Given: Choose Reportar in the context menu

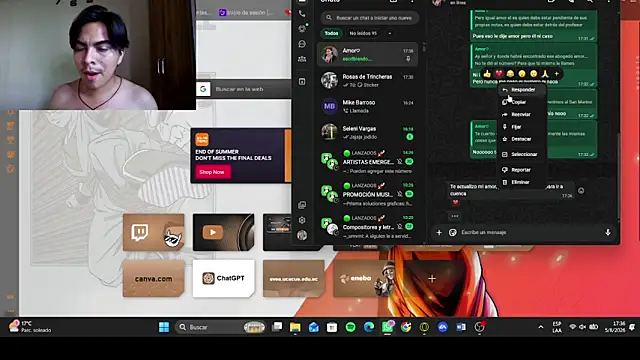Looking at the screenshot, I should 522,170.
